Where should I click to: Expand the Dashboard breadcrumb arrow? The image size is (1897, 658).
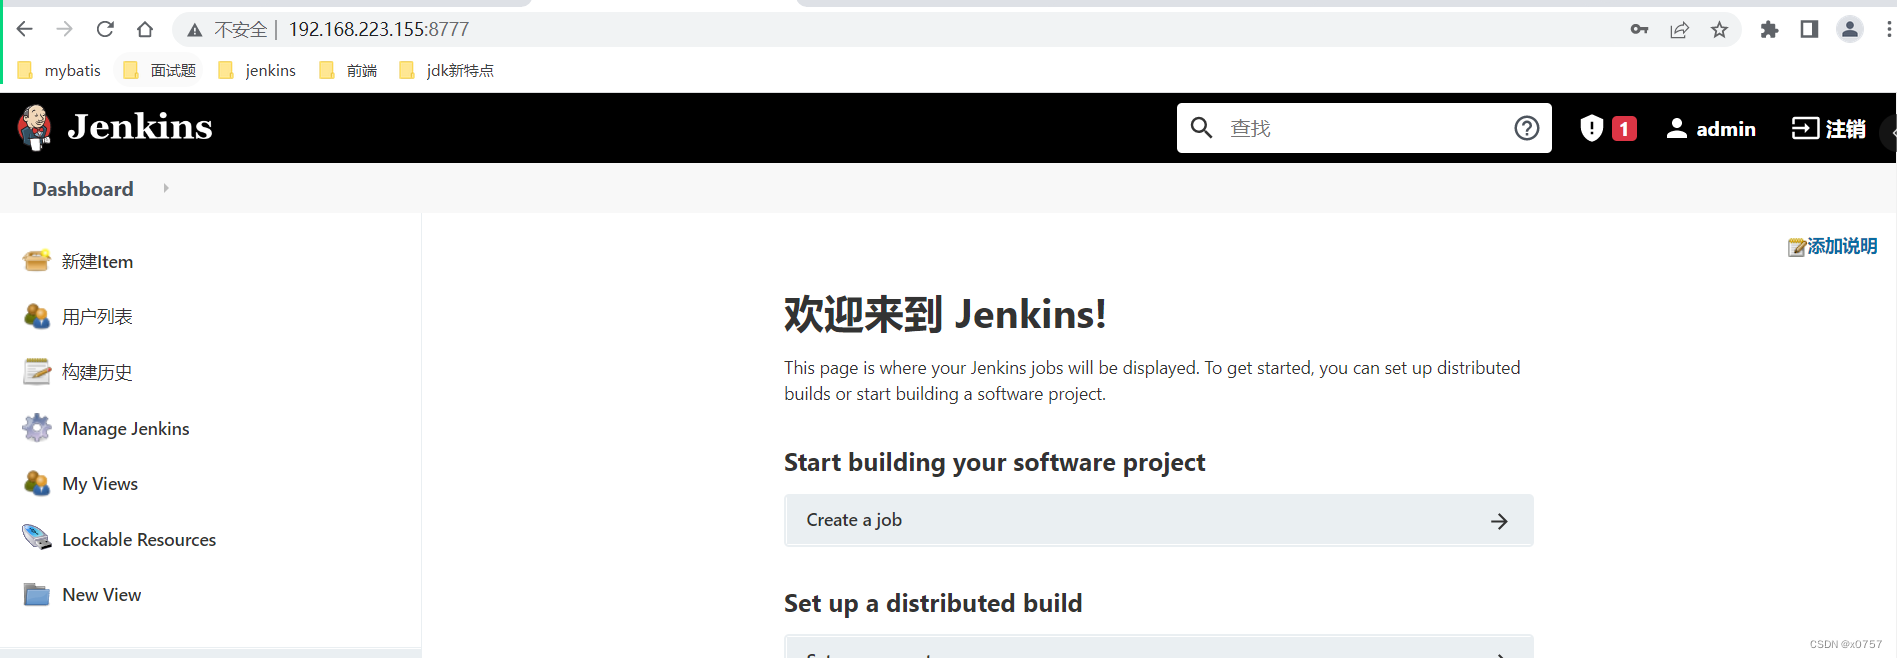pyautogui.click(x=166, y=188)
